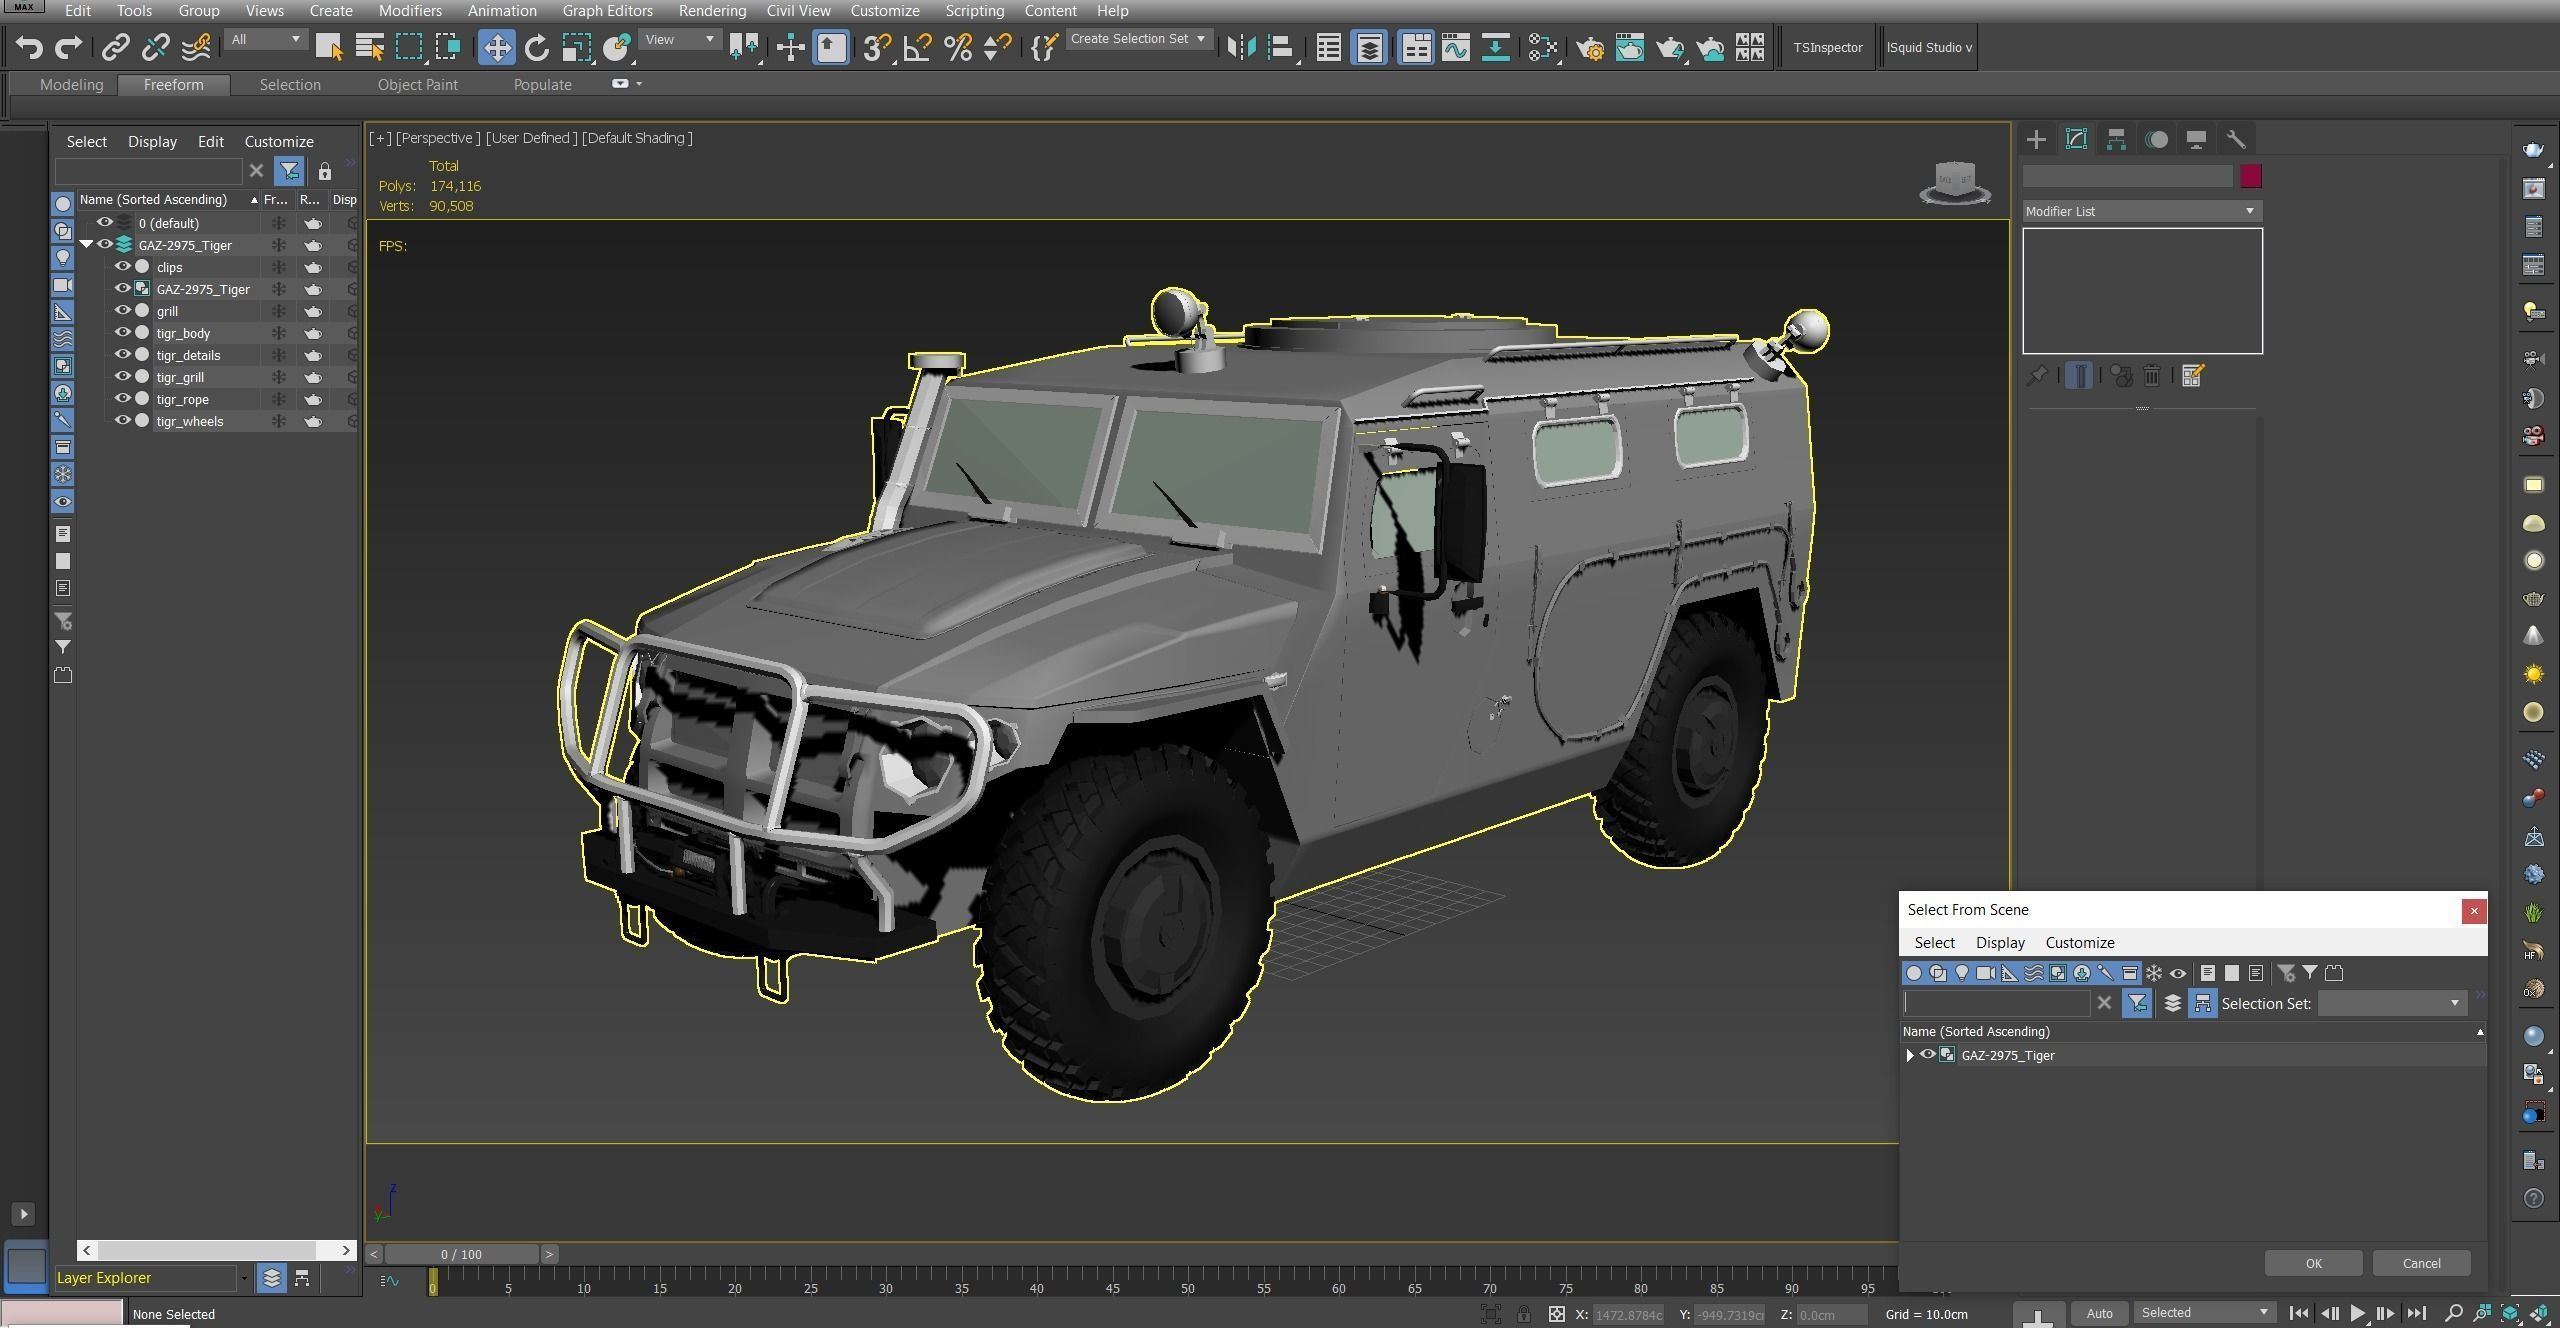
Task: Click the Redo arrow icon
Action: tap(68, 47)
